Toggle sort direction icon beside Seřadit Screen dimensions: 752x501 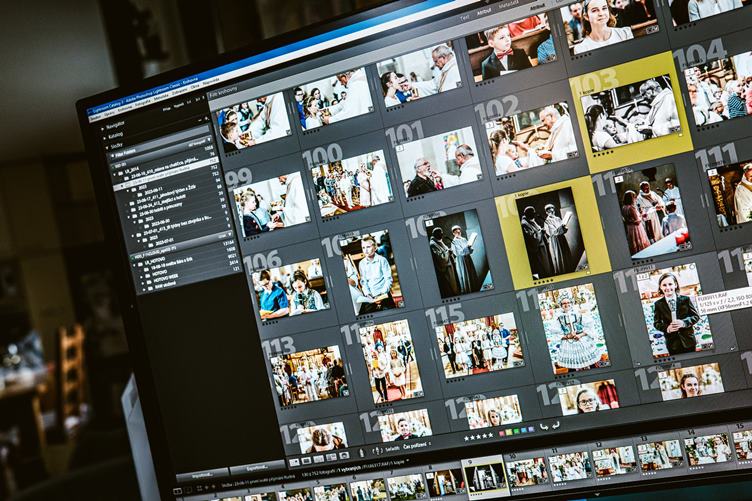[x=377, y=451]
